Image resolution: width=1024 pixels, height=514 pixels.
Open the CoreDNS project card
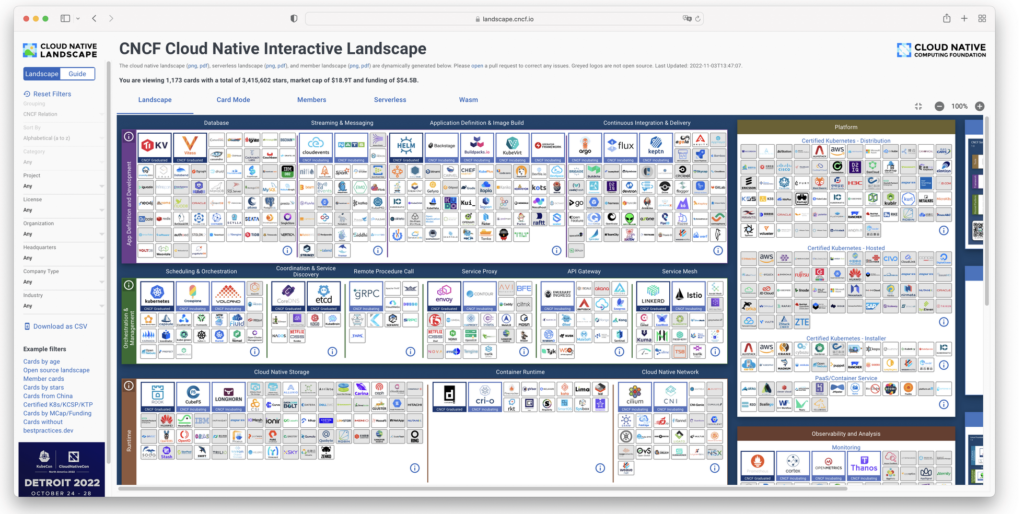tap(288, 296)
